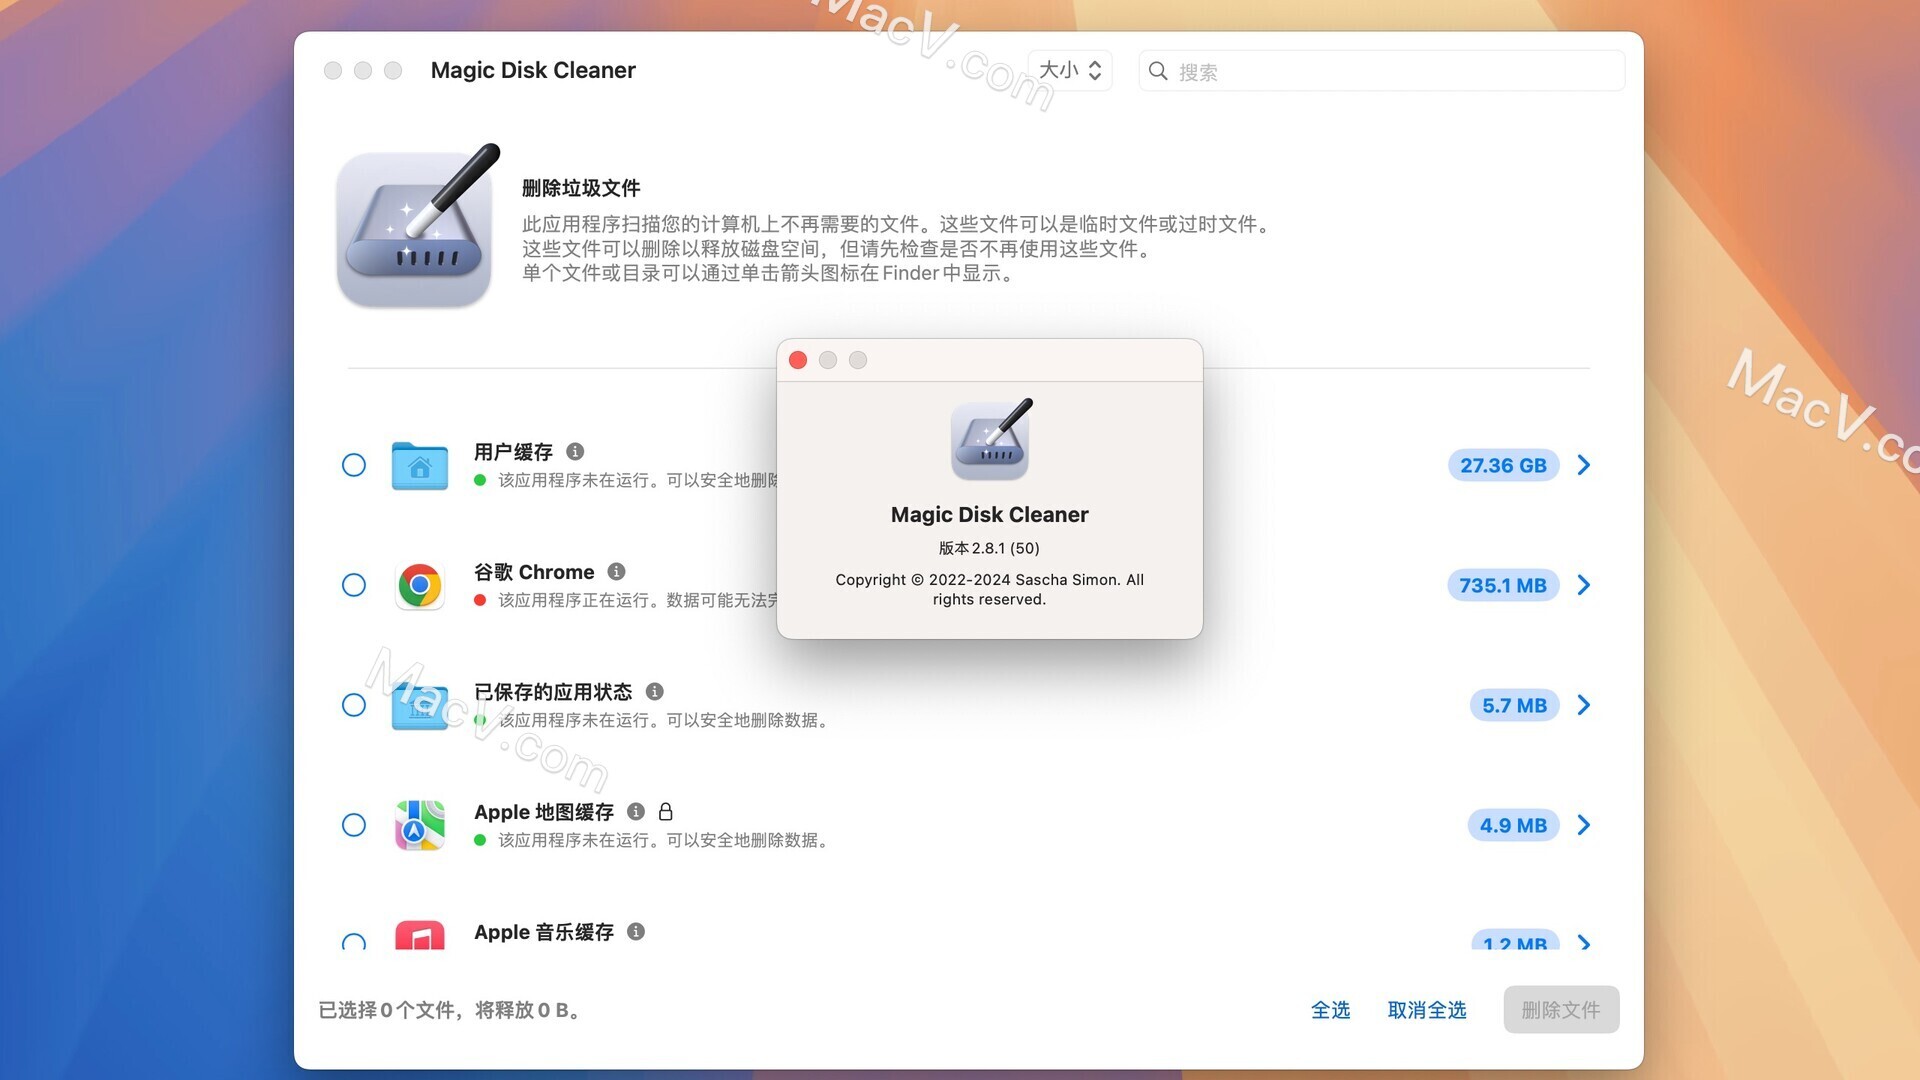
Task: Click the info icon beside Apple 地图缓存
Action: 636,812
